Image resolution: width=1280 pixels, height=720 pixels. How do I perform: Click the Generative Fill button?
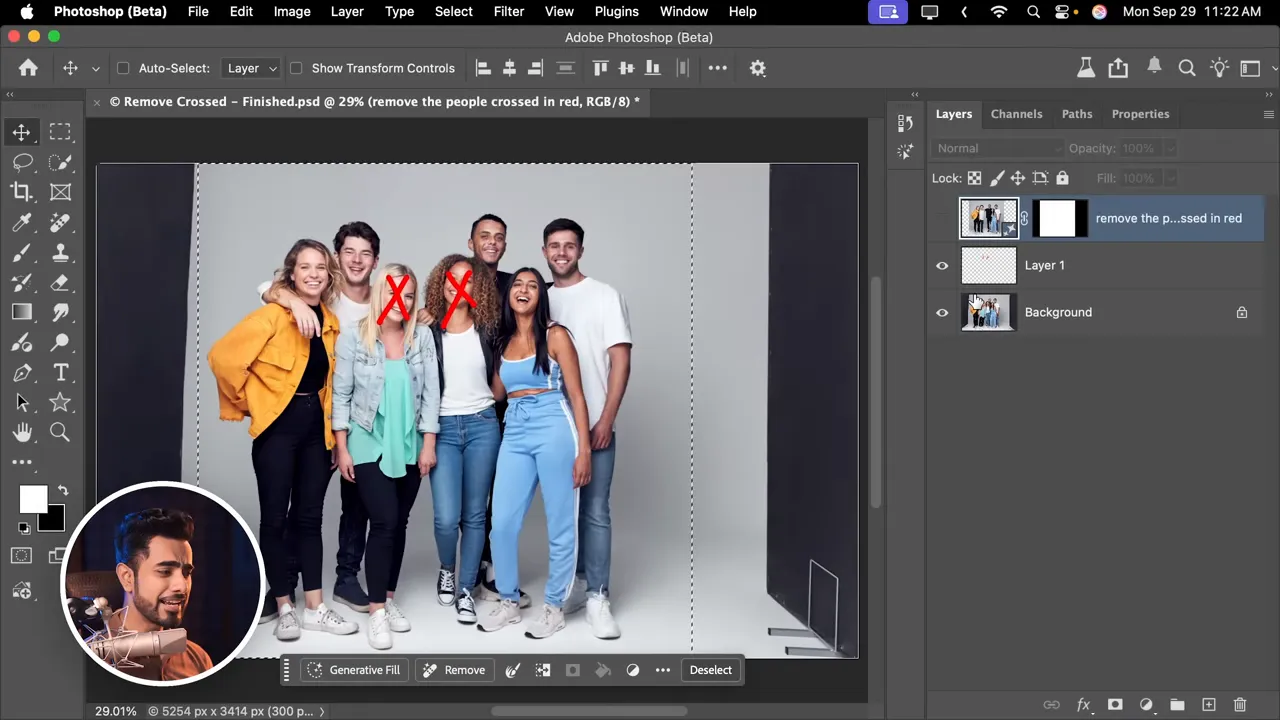click(354, 670)
